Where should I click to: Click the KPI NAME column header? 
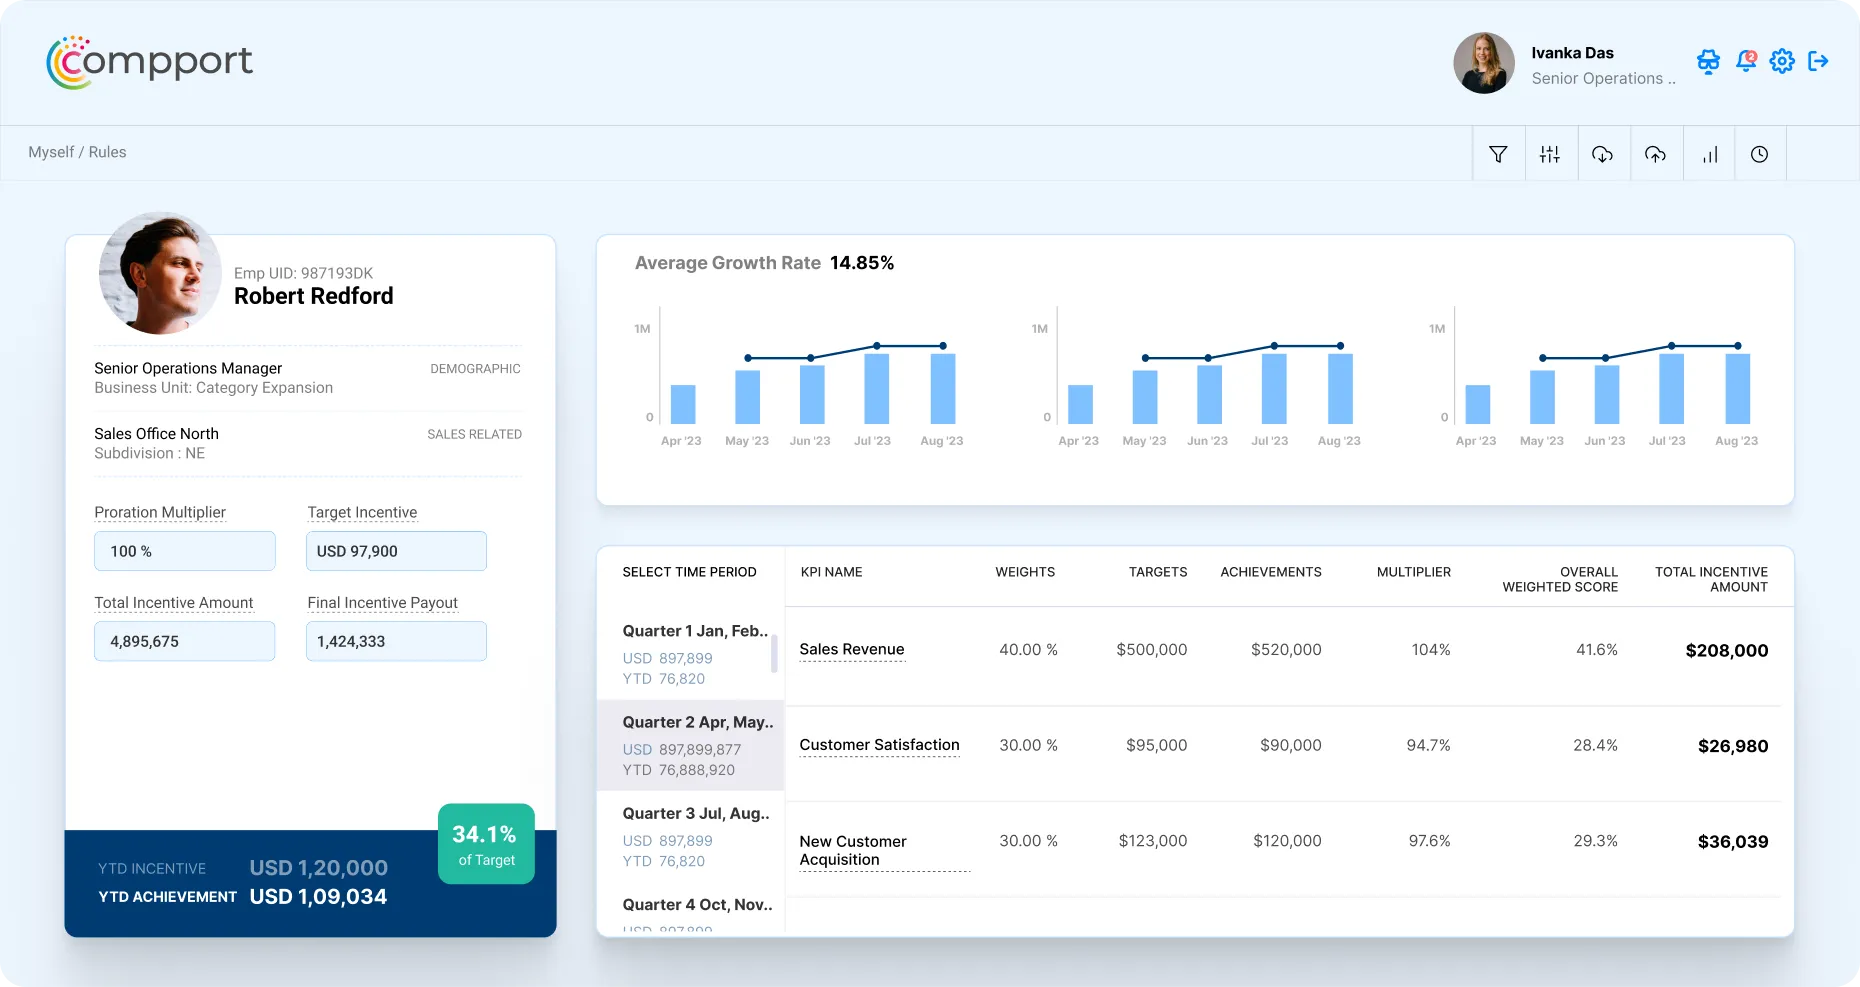click(831, 572)
